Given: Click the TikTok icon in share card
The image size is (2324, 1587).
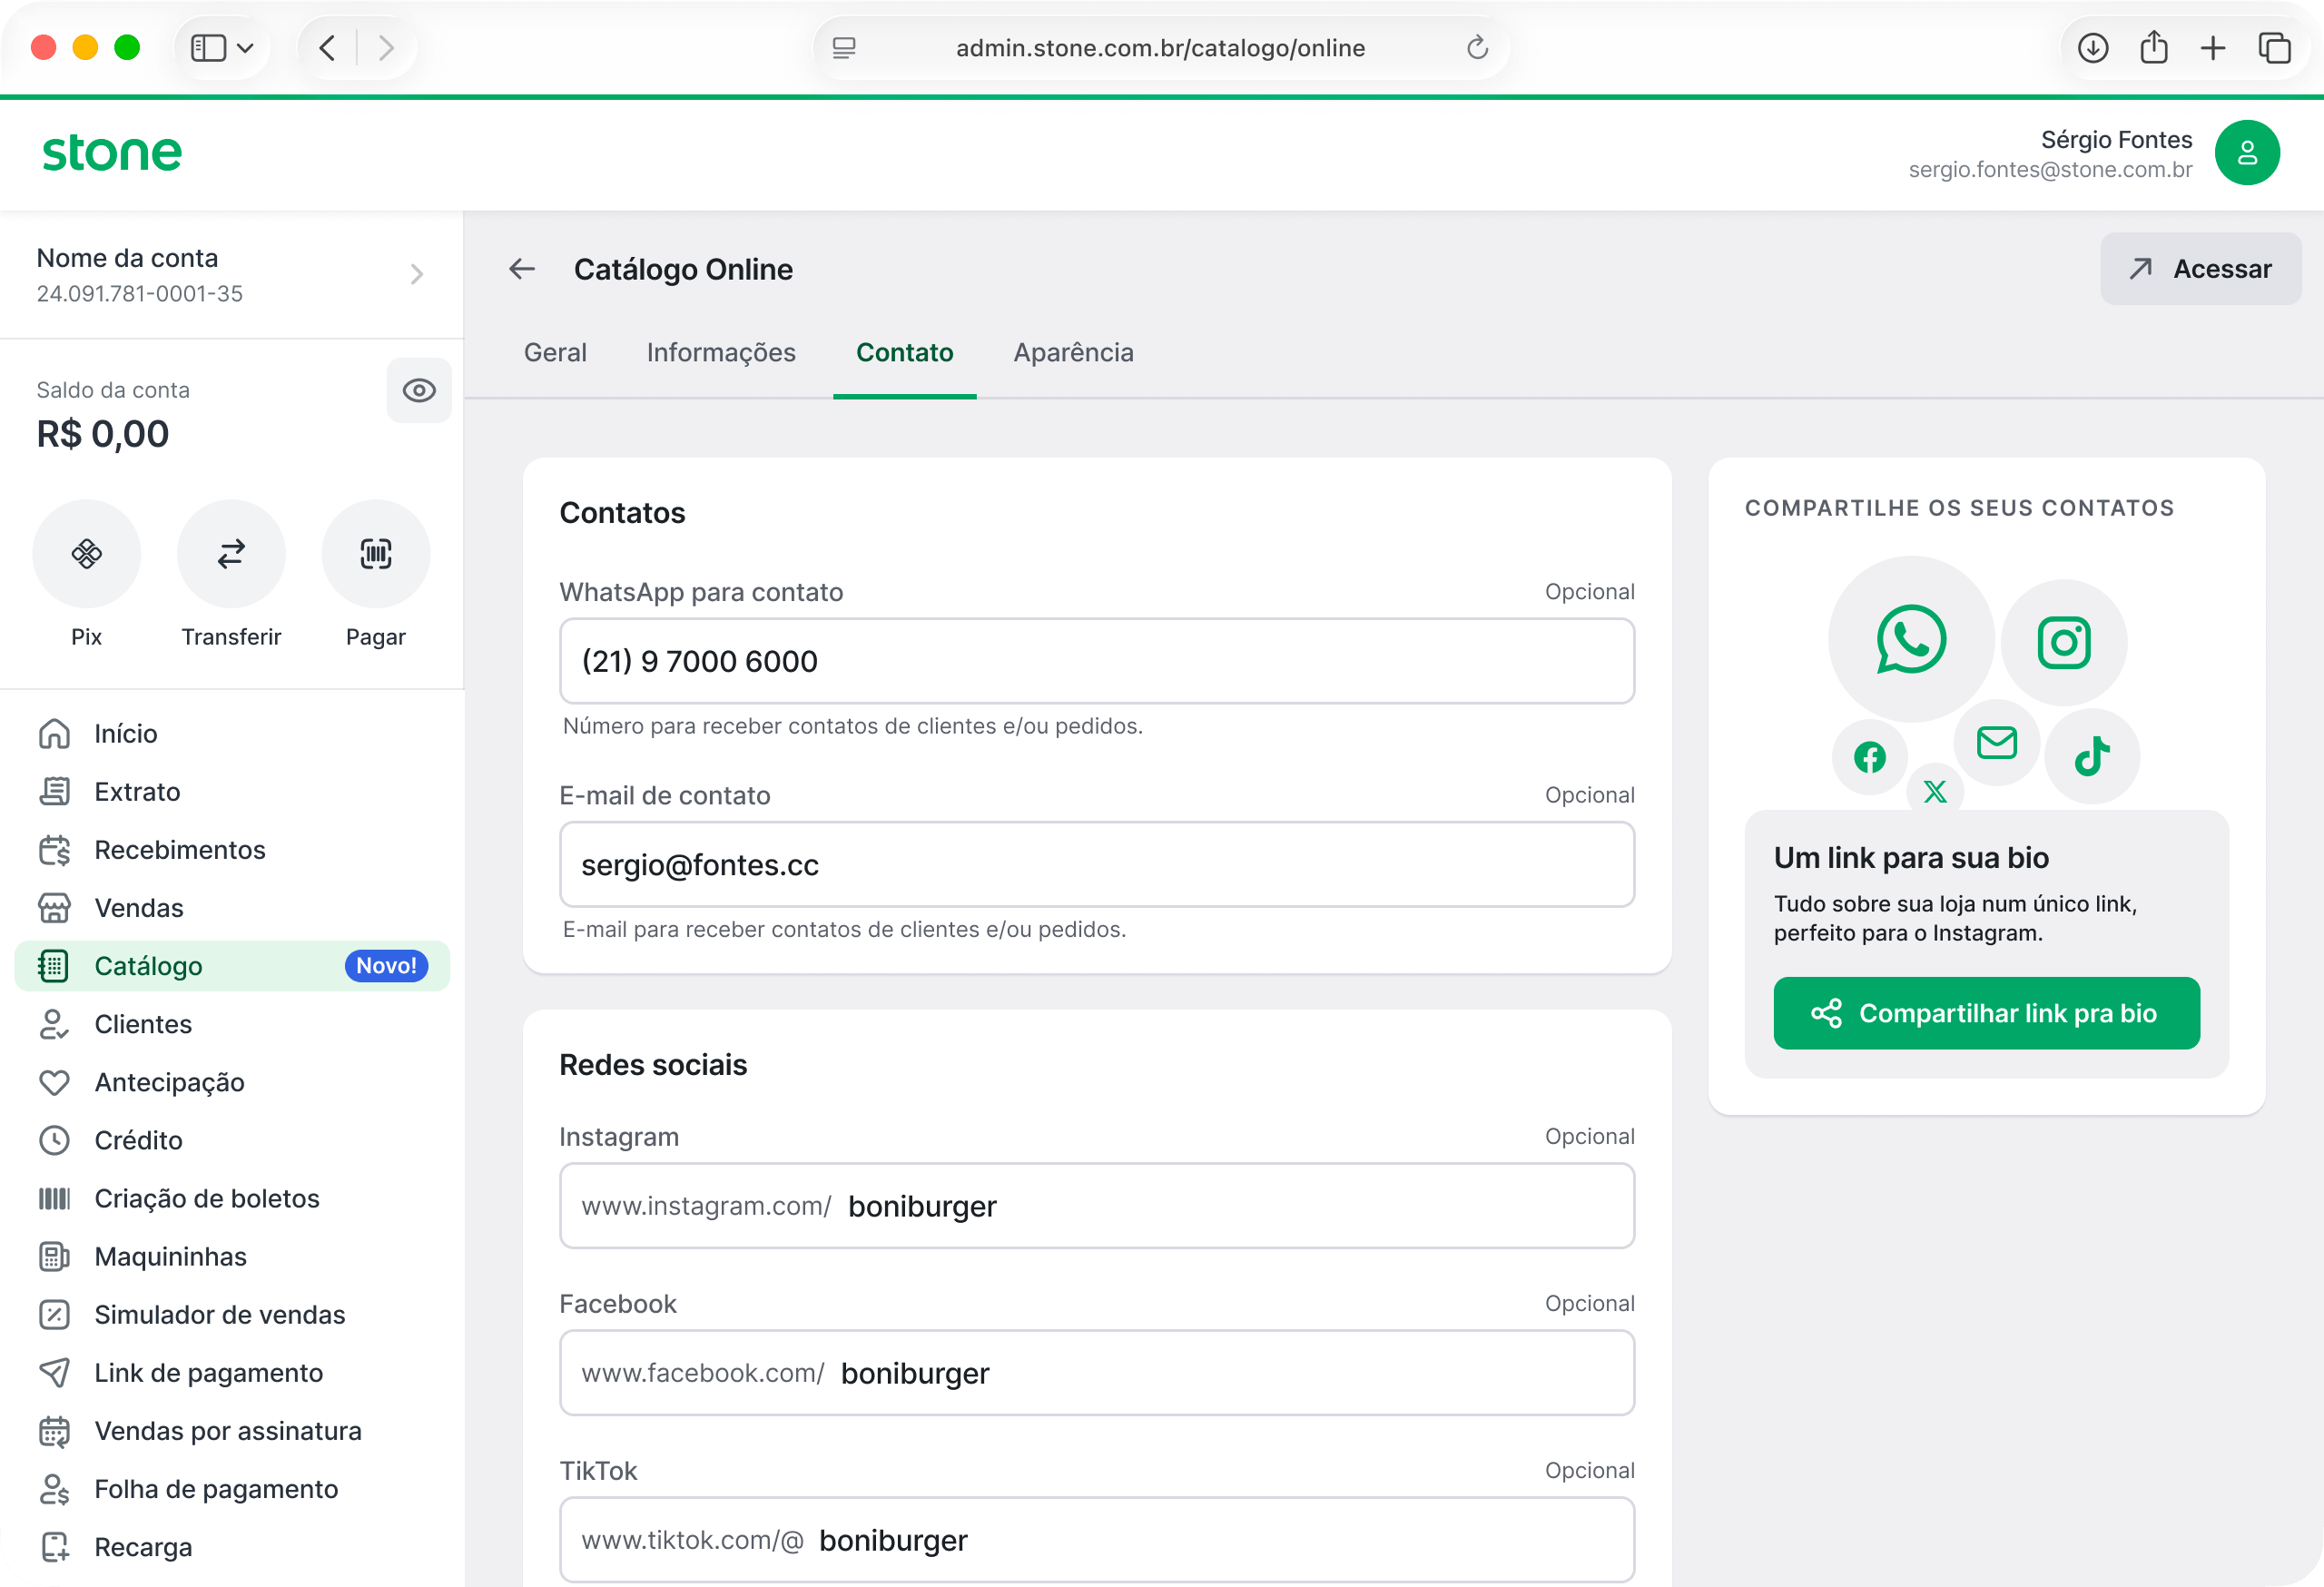Looking at the screenshot, I should coord(2092,756).
